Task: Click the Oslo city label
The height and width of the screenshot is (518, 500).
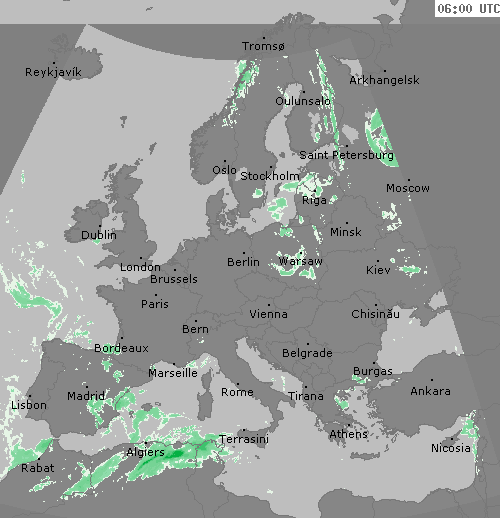Action: pyautogui.click(x=224, y=170)
